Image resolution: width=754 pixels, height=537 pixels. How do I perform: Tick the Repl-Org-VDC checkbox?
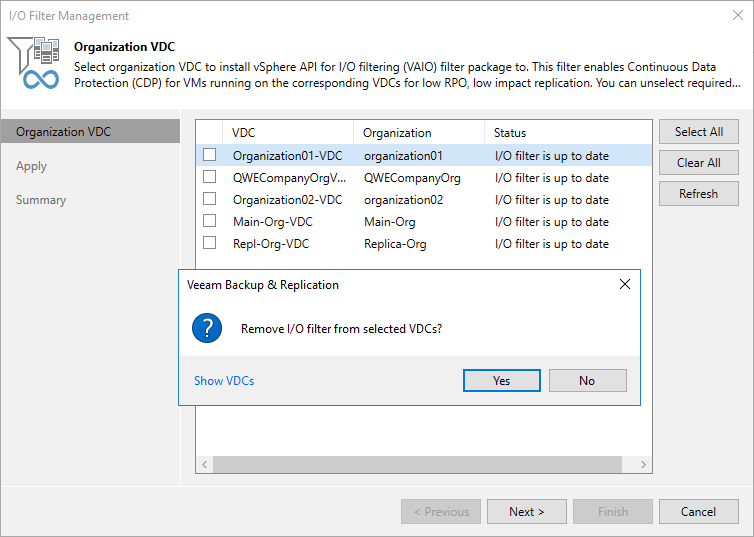click(x=209, y=243)
